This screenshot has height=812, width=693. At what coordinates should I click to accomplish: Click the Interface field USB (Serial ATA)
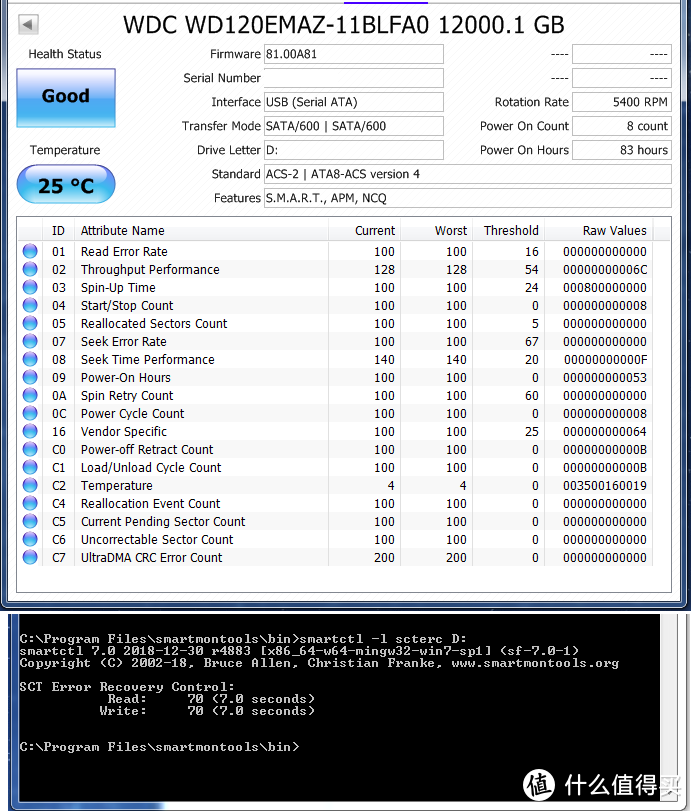pos(354,102)
